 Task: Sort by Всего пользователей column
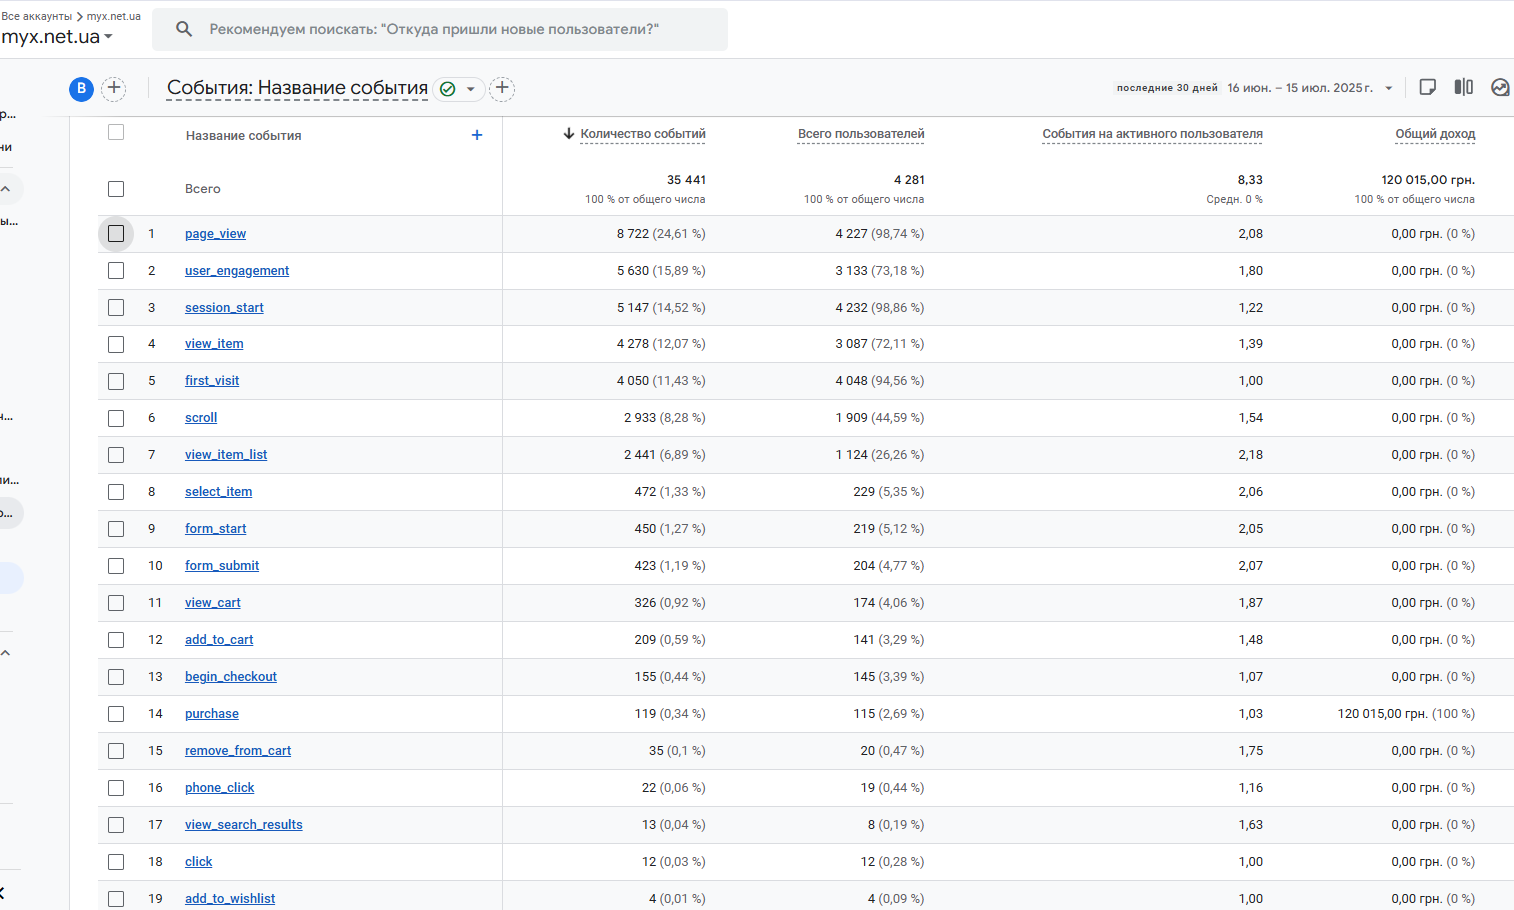tap(861, 134)
